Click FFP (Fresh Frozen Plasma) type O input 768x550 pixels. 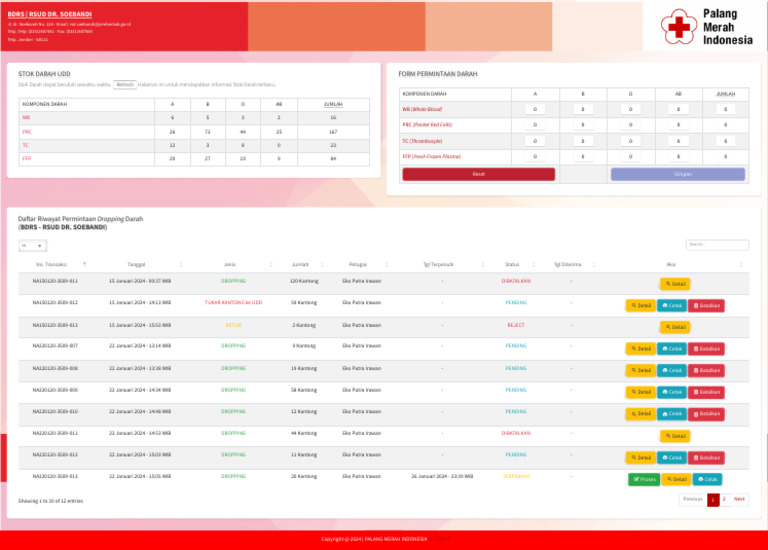point(630,157)
